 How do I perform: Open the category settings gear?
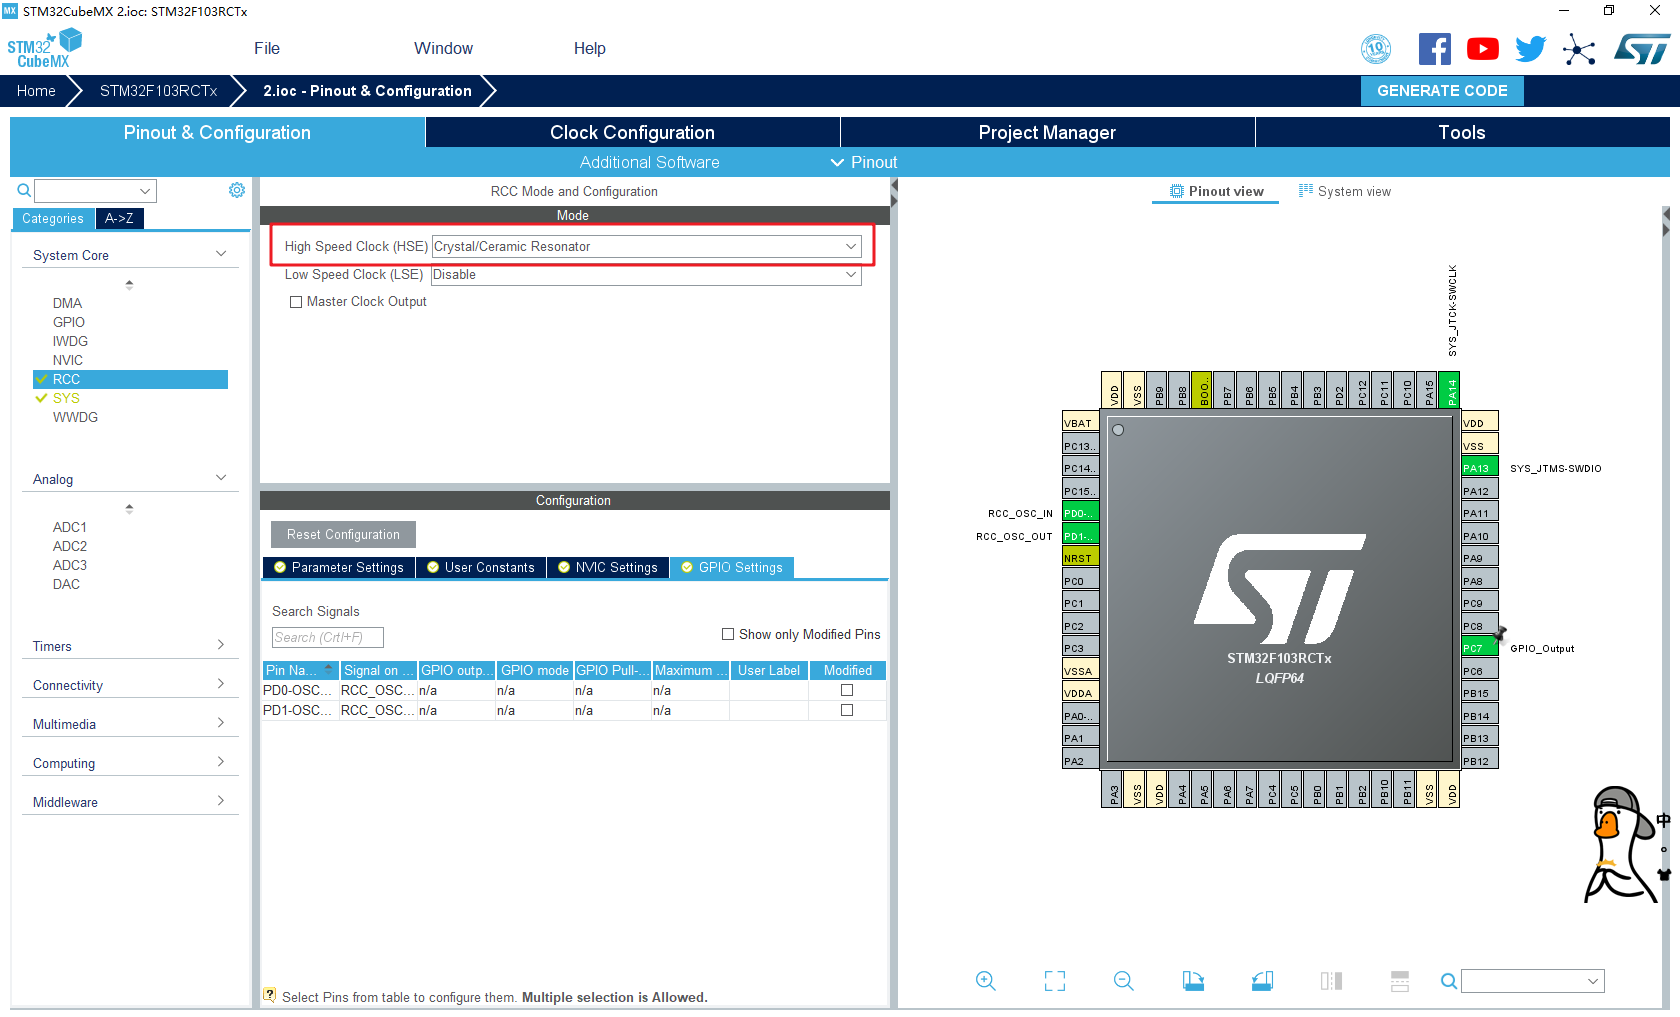(x=237, y=190)
